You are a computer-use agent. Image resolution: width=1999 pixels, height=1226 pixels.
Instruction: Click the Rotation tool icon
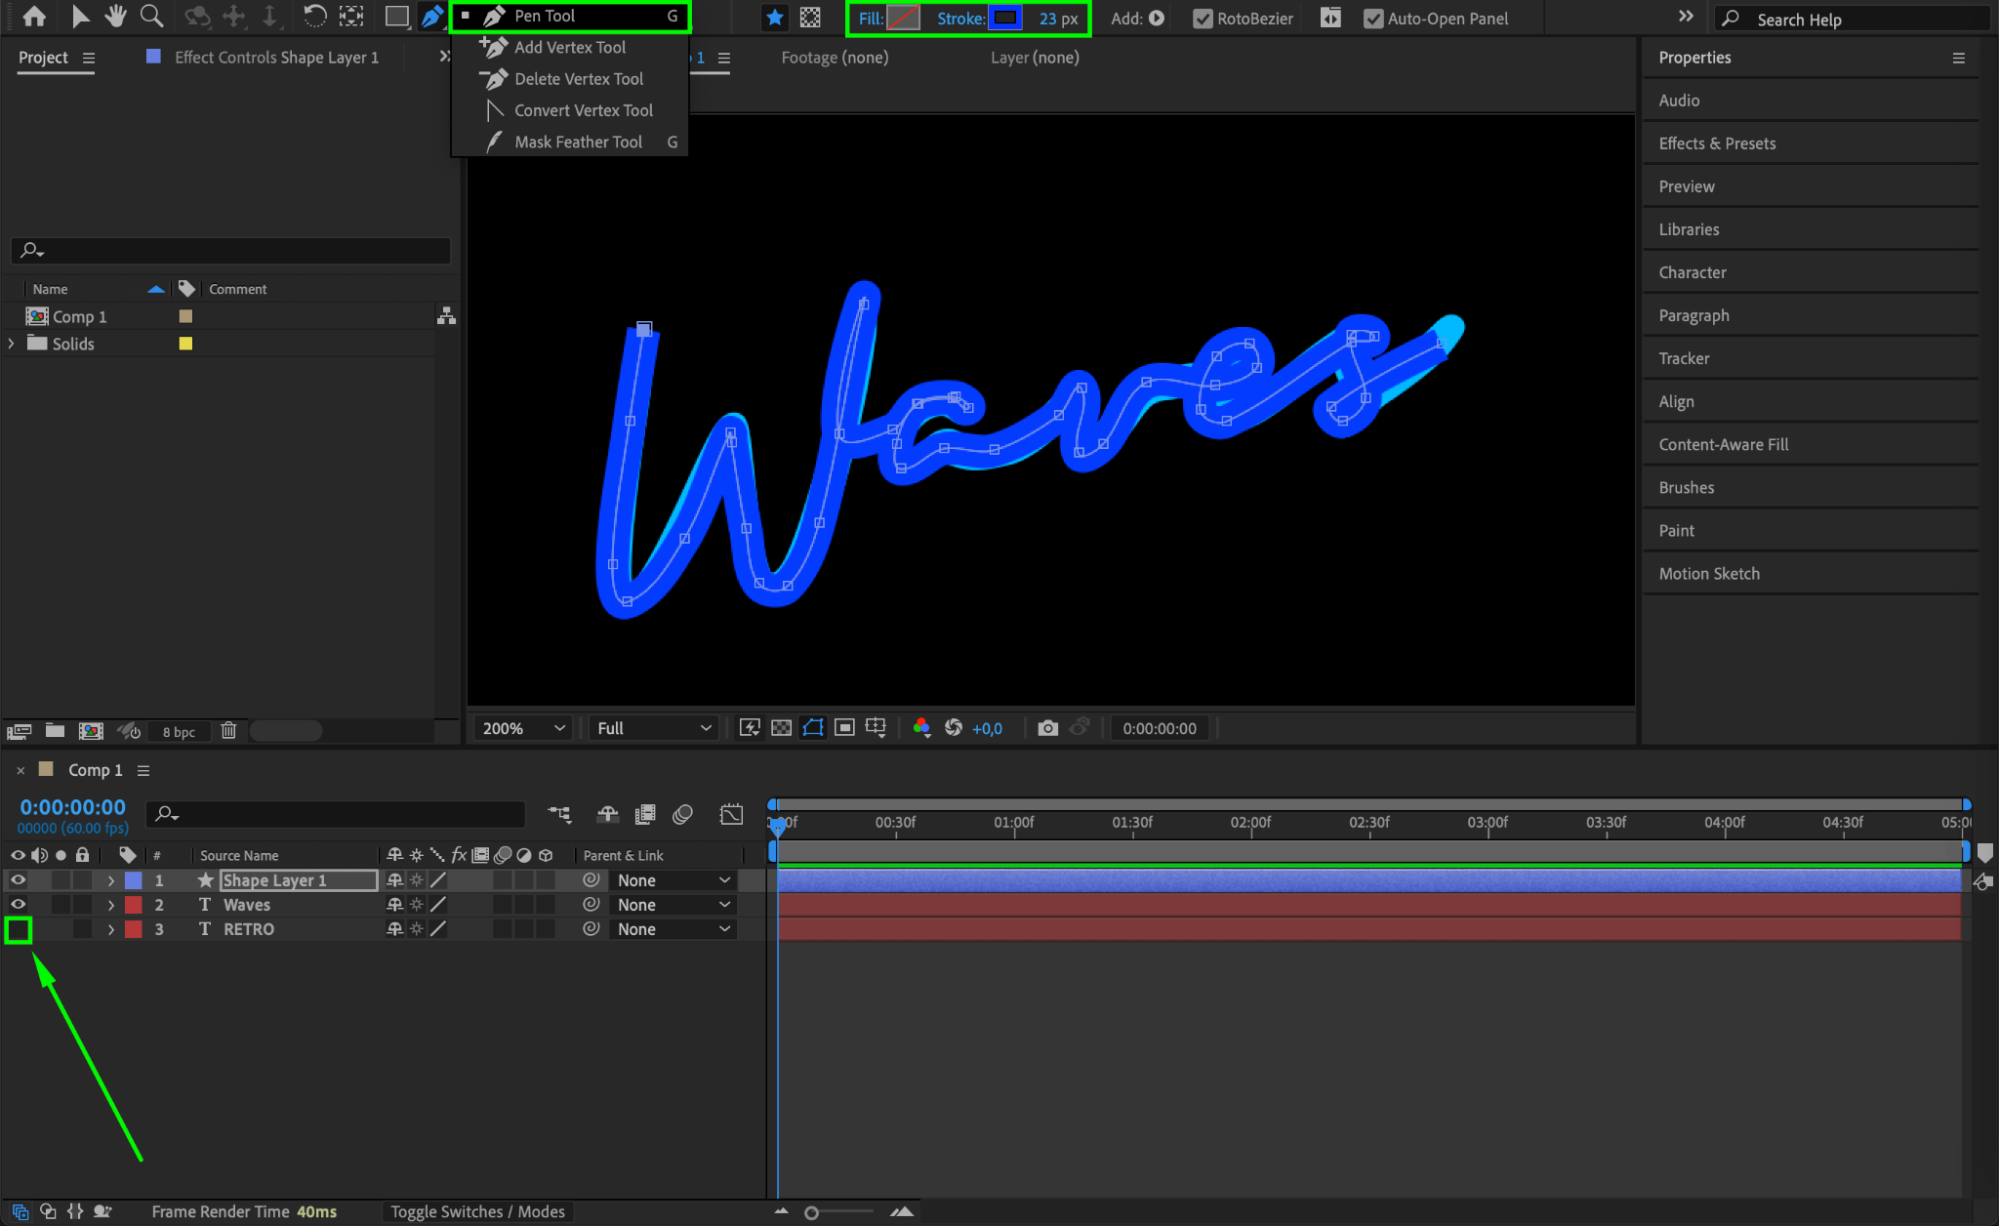[x=314, y=16]
